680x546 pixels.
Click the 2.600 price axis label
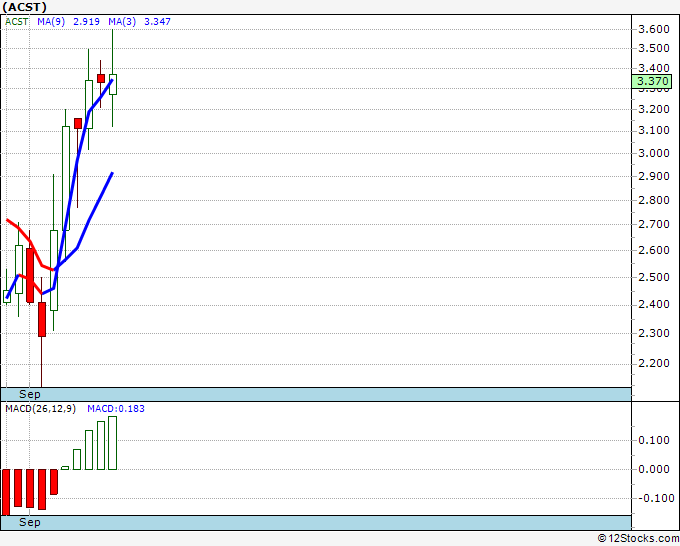[654, 250]
